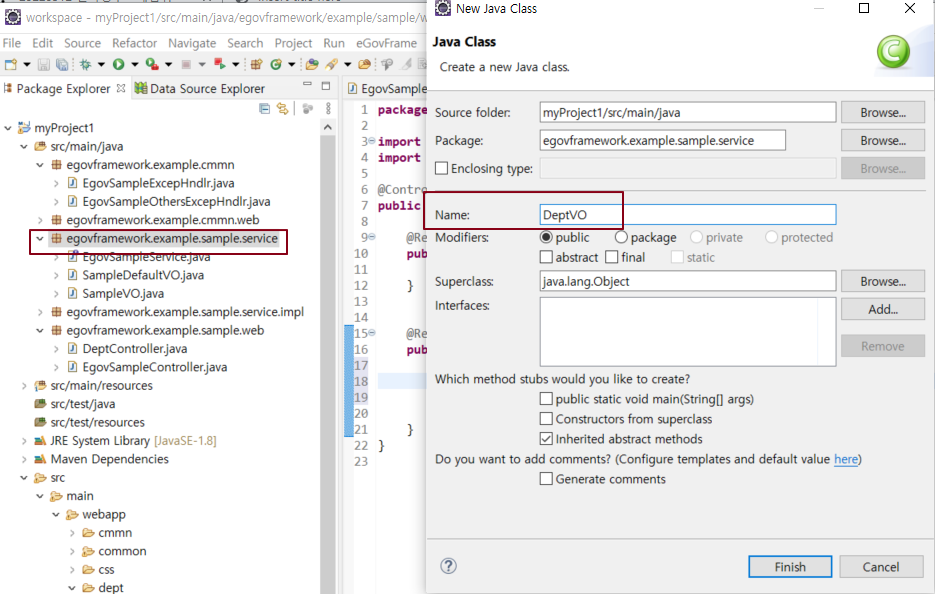Click Browse next to Superclass field
The width and height of the screenshot is (935, 594).
pos(883,281)
